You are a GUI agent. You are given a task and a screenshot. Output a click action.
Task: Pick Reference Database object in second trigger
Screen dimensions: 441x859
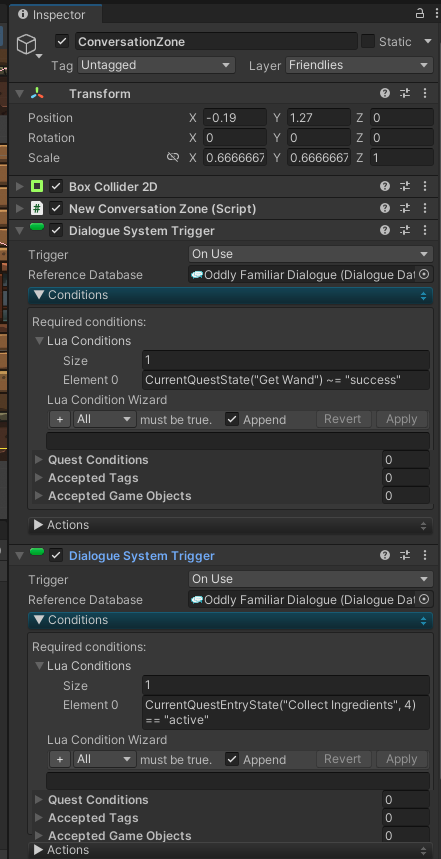tap(423, 599)
